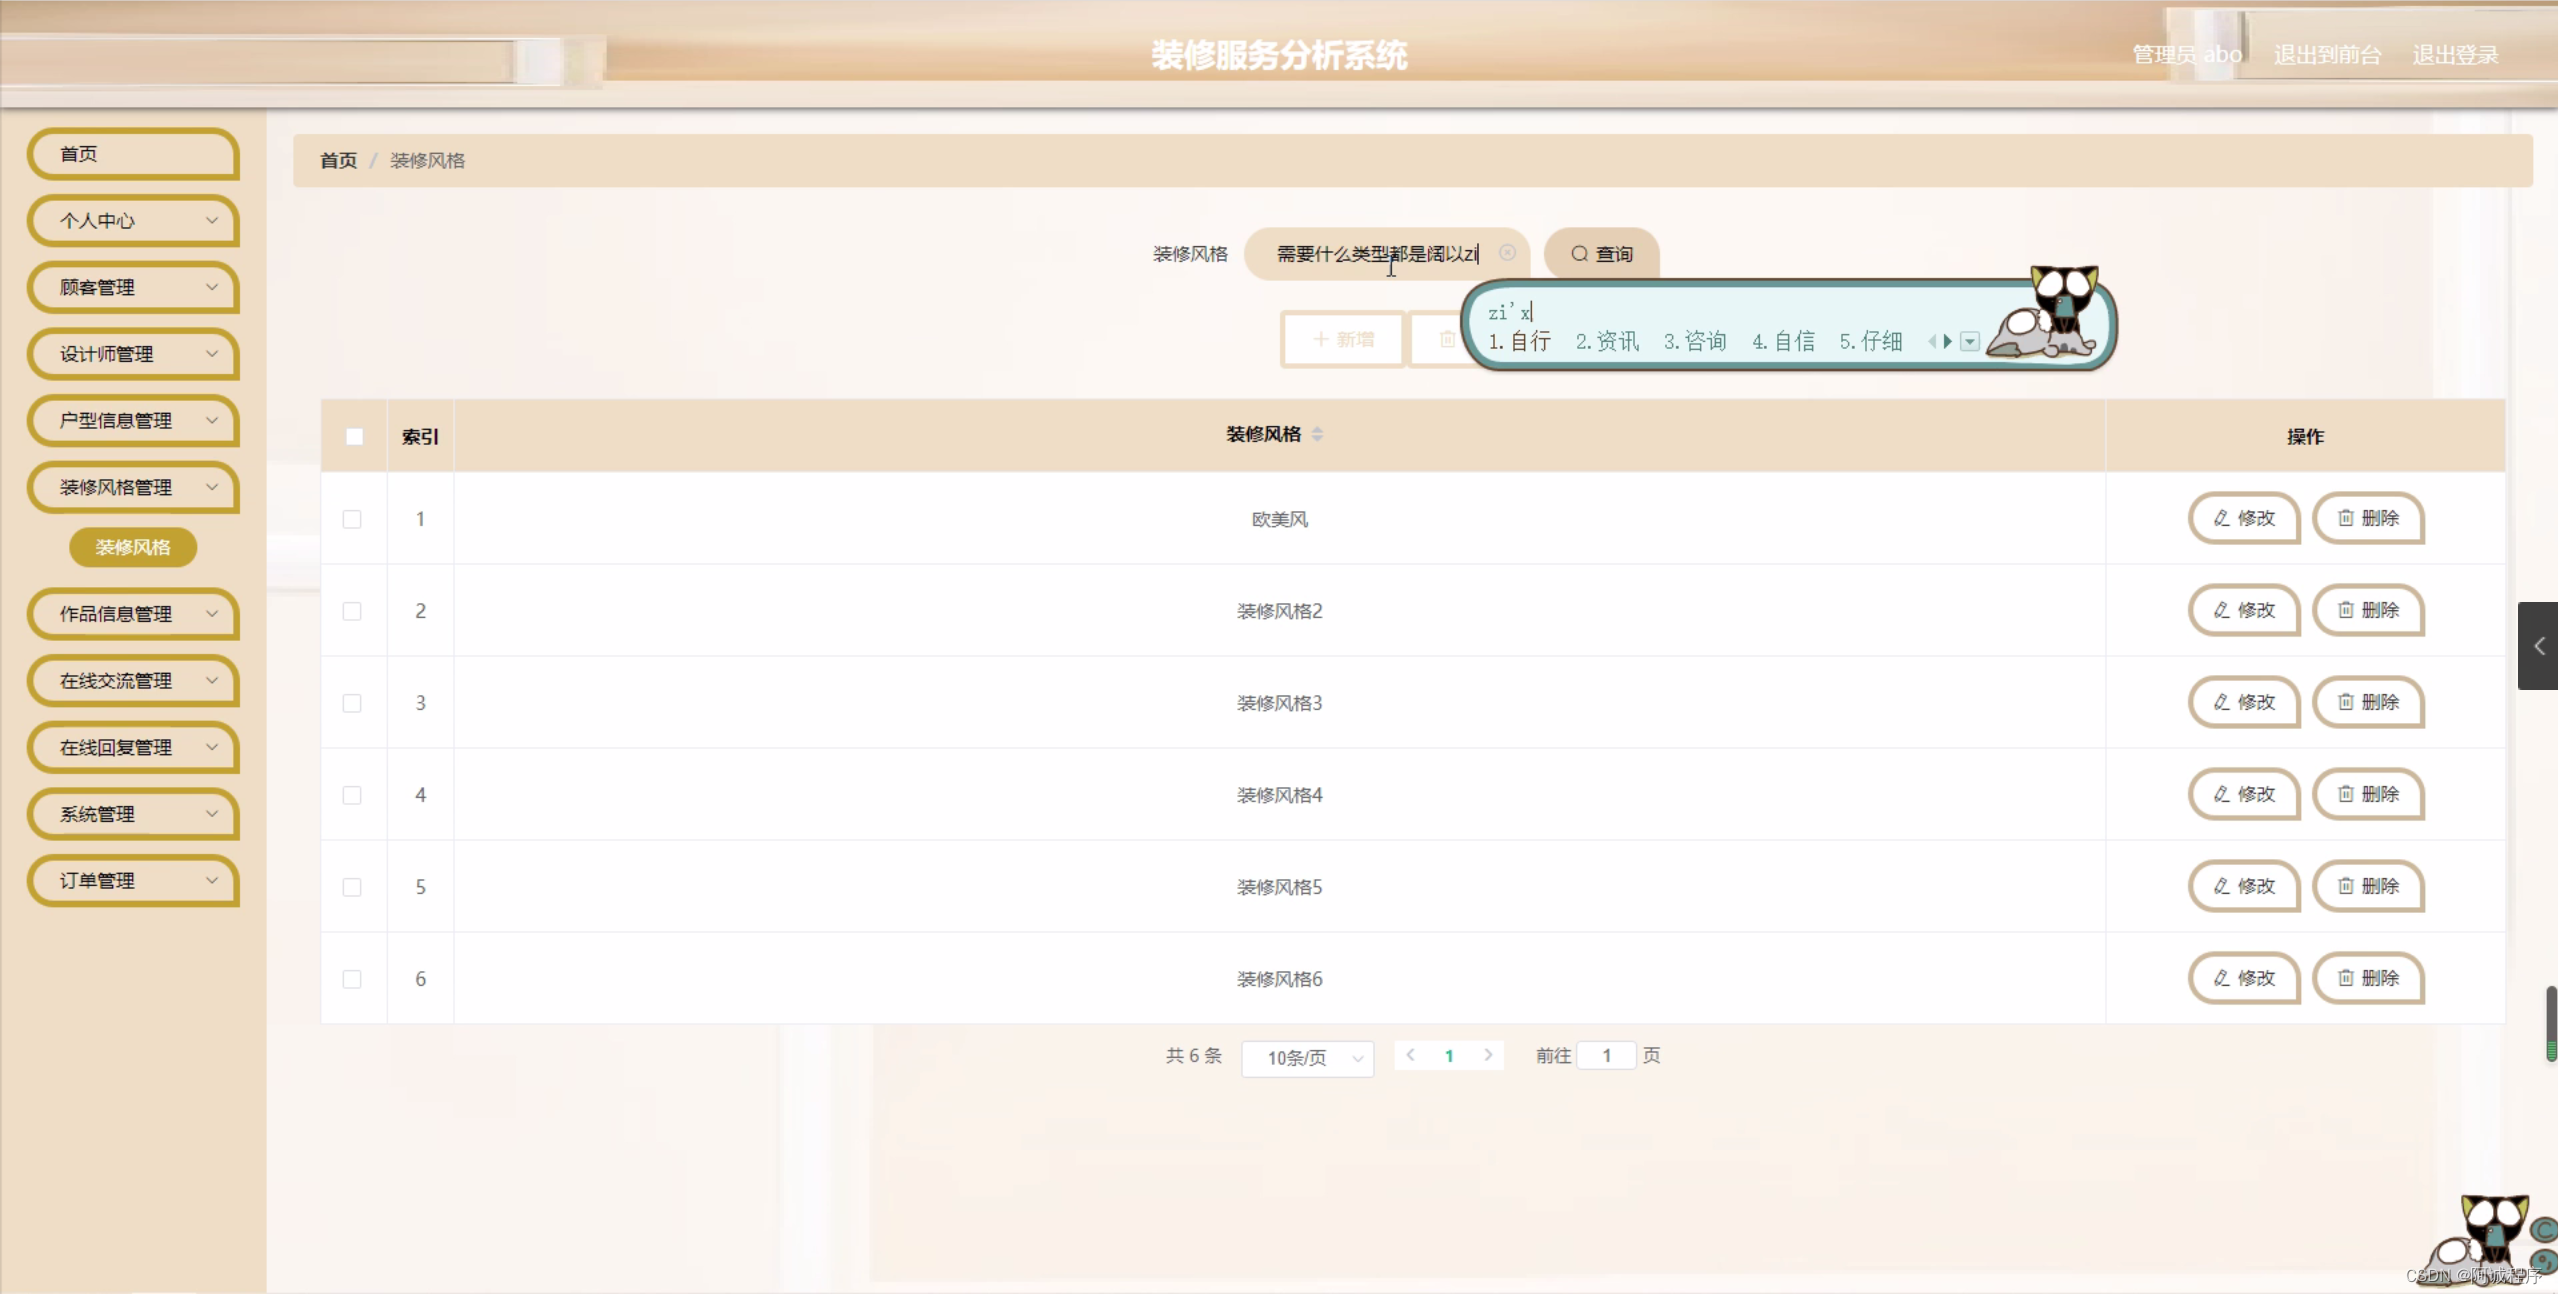Toggle the select-all header checkbox
2558x1294 pixels.
click(354, 436)
